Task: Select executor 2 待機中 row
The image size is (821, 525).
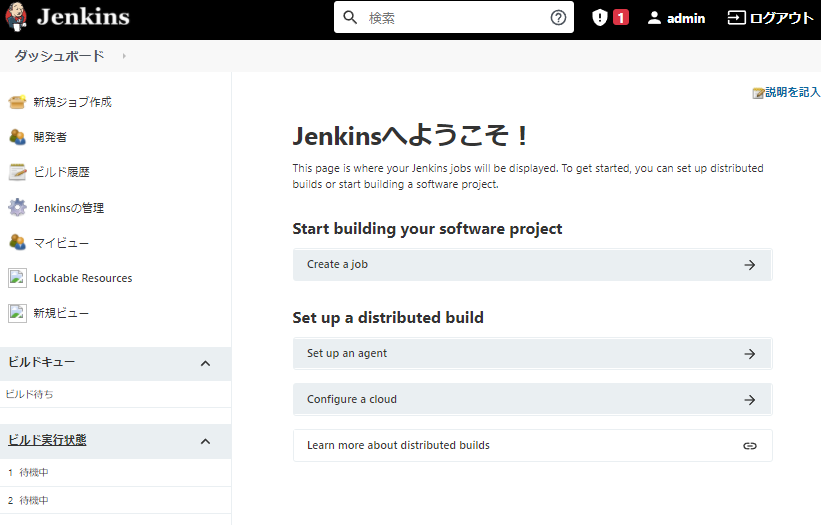Action: (115, 500)
